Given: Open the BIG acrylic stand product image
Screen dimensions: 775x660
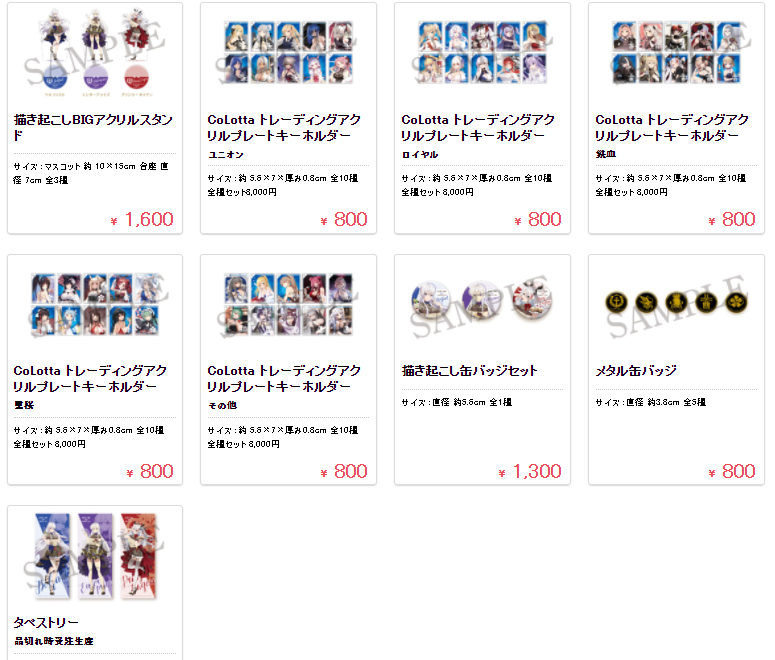Looking at the screenshot, I should pos(95,53).
